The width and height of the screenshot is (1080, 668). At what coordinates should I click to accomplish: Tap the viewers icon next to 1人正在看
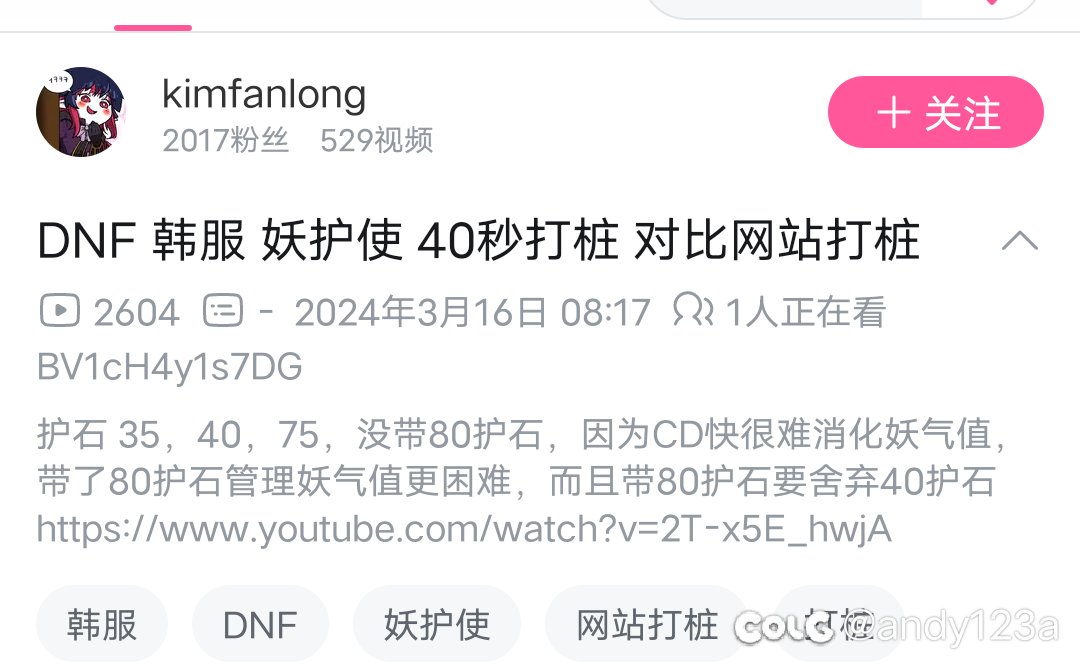(x=693, y=310)
